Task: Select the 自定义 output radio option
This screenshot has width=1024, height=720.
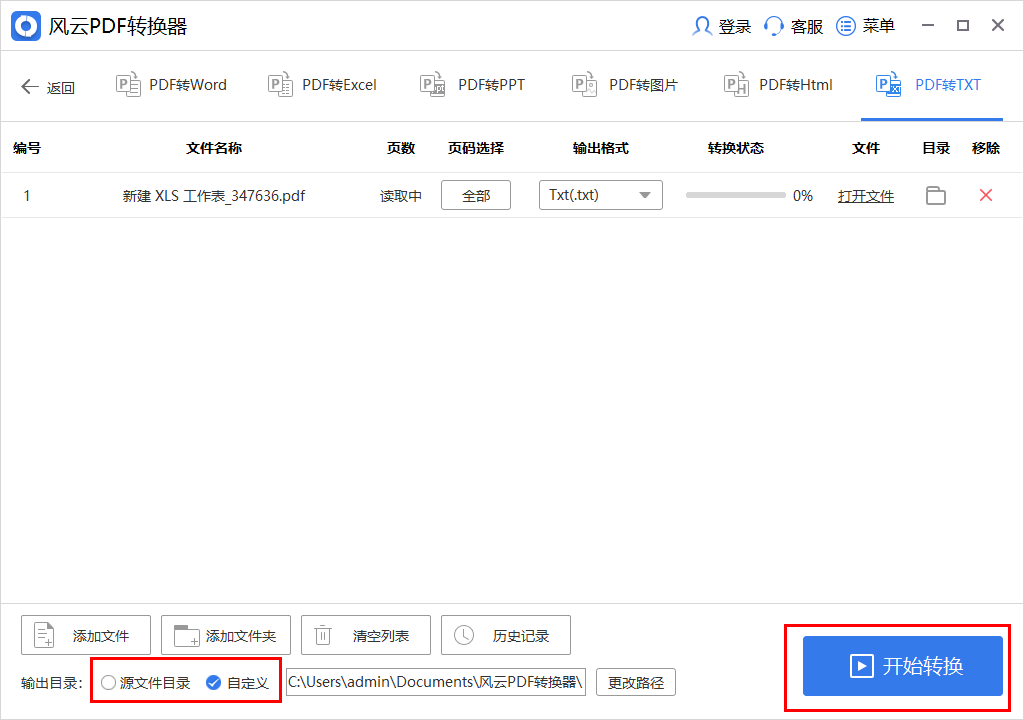Action: click(x=213, y=683)
